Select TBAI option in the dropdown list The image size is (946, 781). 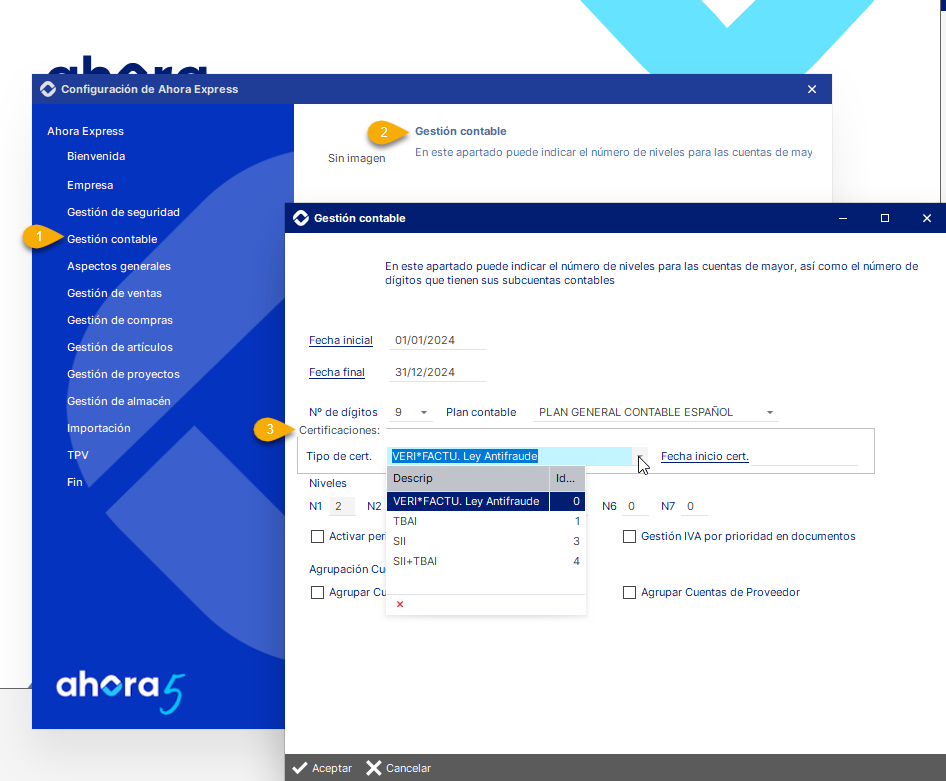click(x=486, y=521)
